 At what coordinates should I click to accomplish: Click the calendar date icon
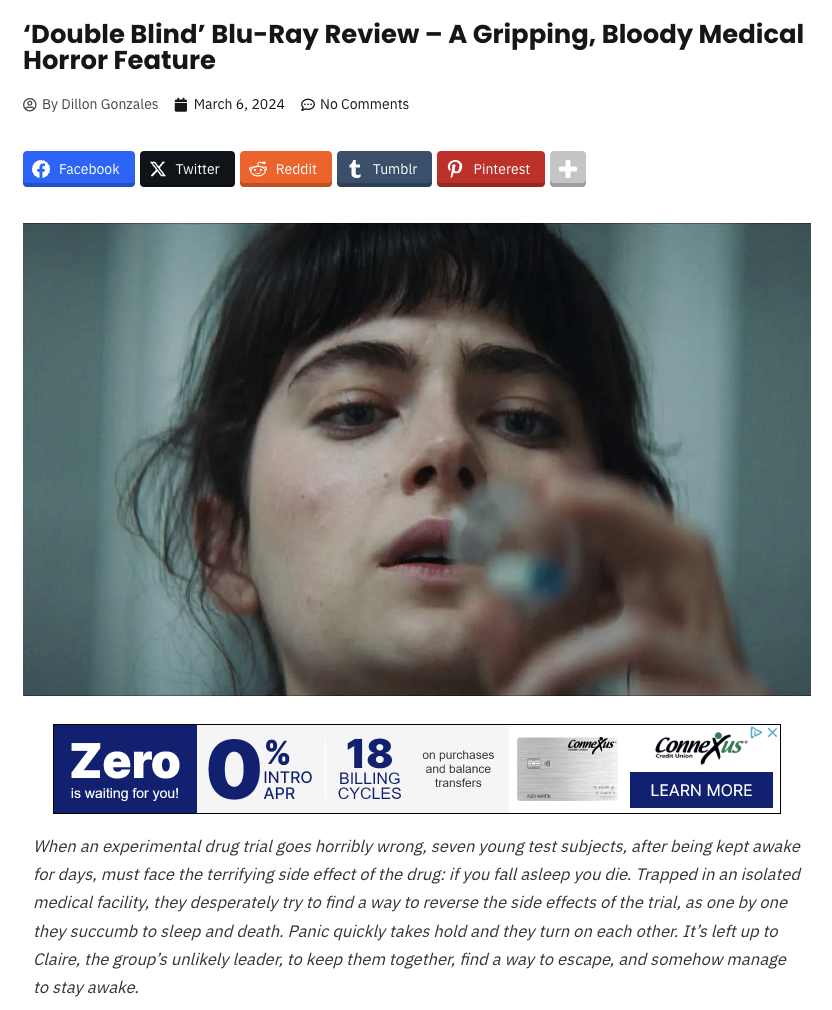pyautogui.click(x=181, y=104)
